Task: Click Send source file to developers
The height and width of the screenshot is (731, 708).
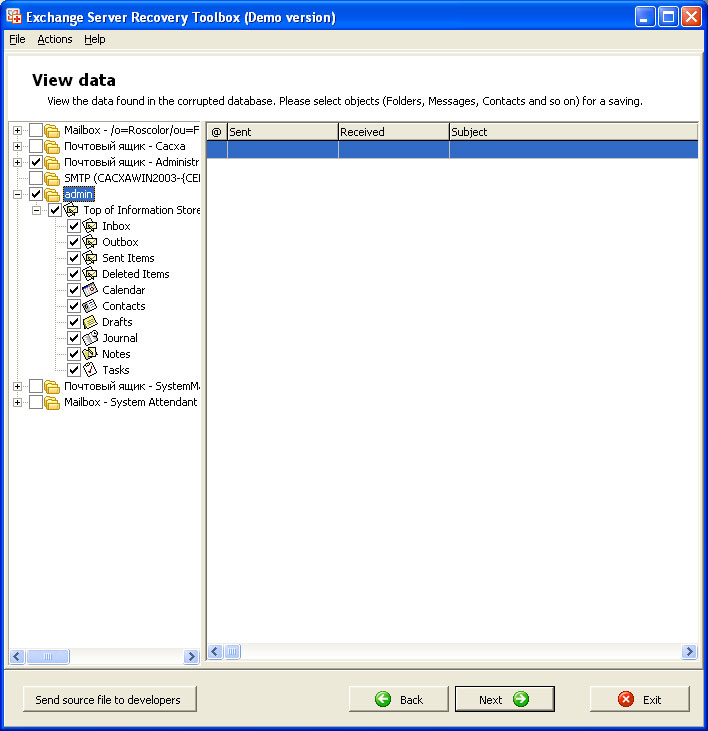Action: pyautogui.click(x=110, y=699)
